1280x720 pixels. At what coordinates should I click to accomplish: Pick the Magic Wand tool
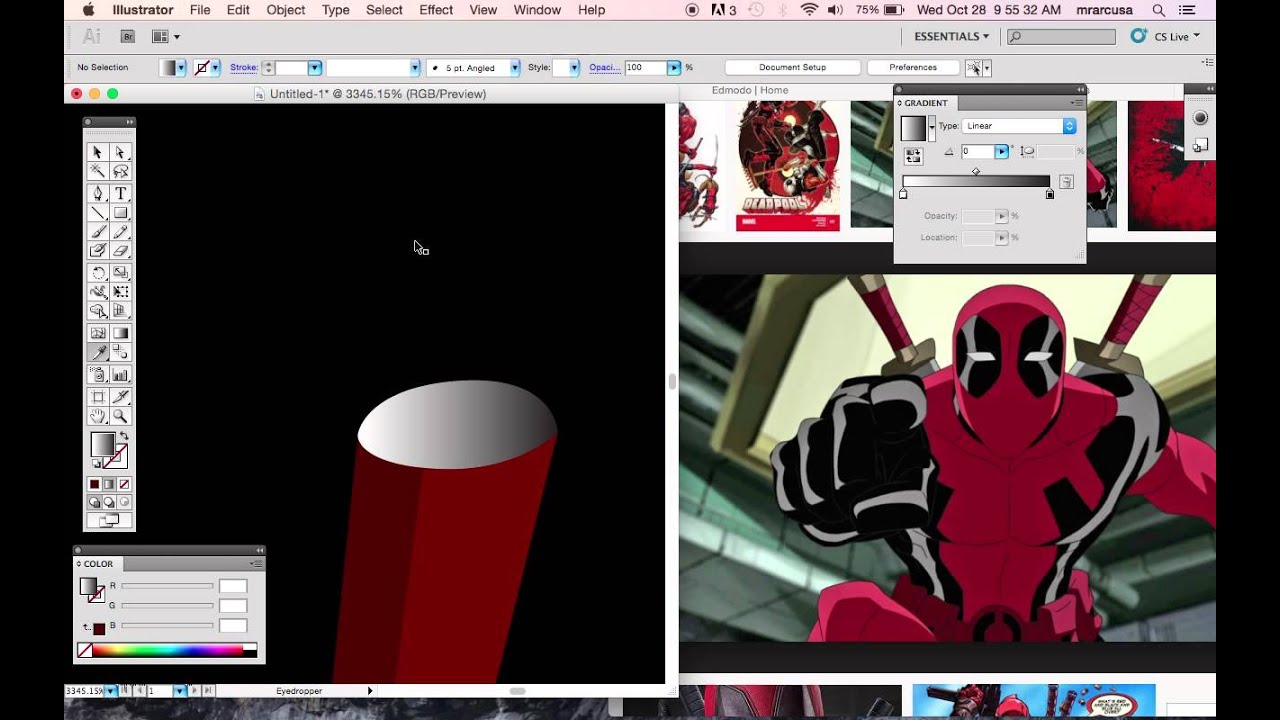[98, 172]
